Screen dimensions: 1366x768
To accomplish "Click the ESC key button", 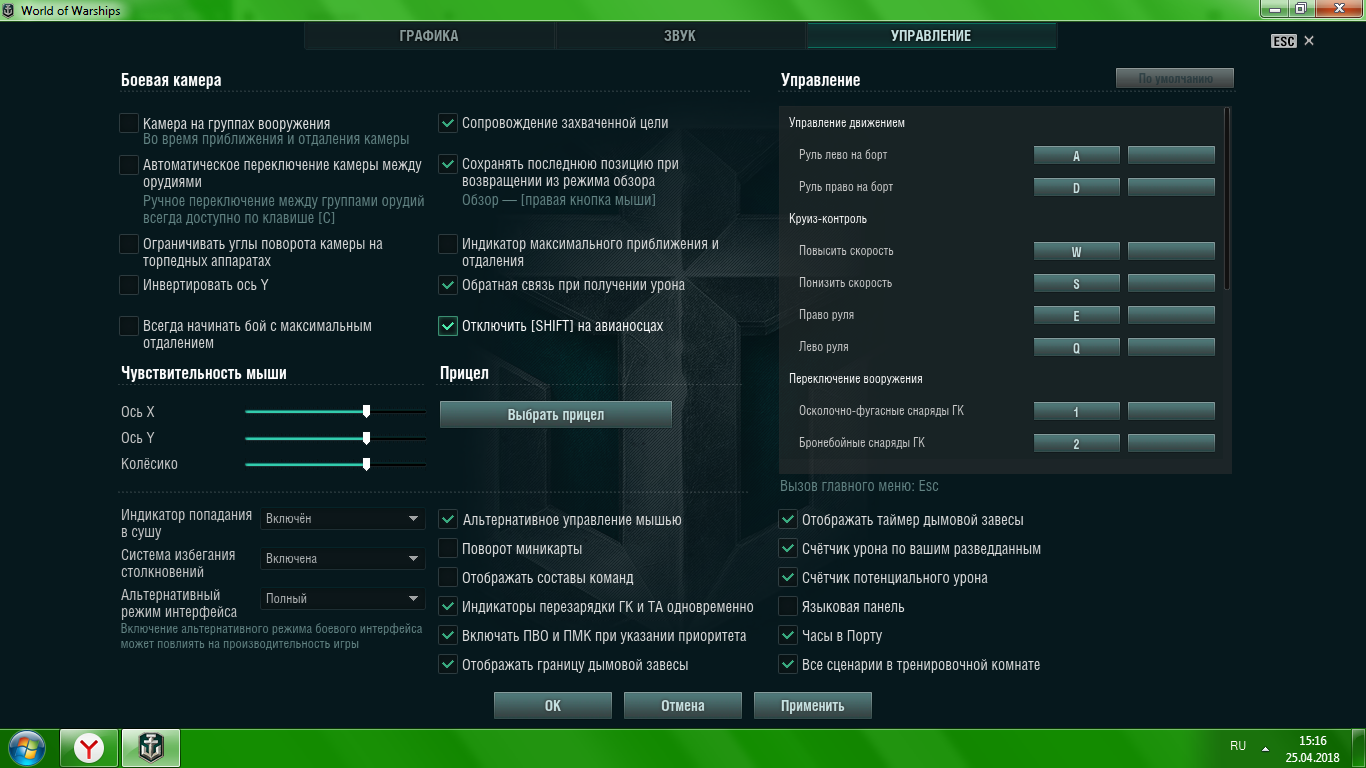I will [x=1284, y=41].
